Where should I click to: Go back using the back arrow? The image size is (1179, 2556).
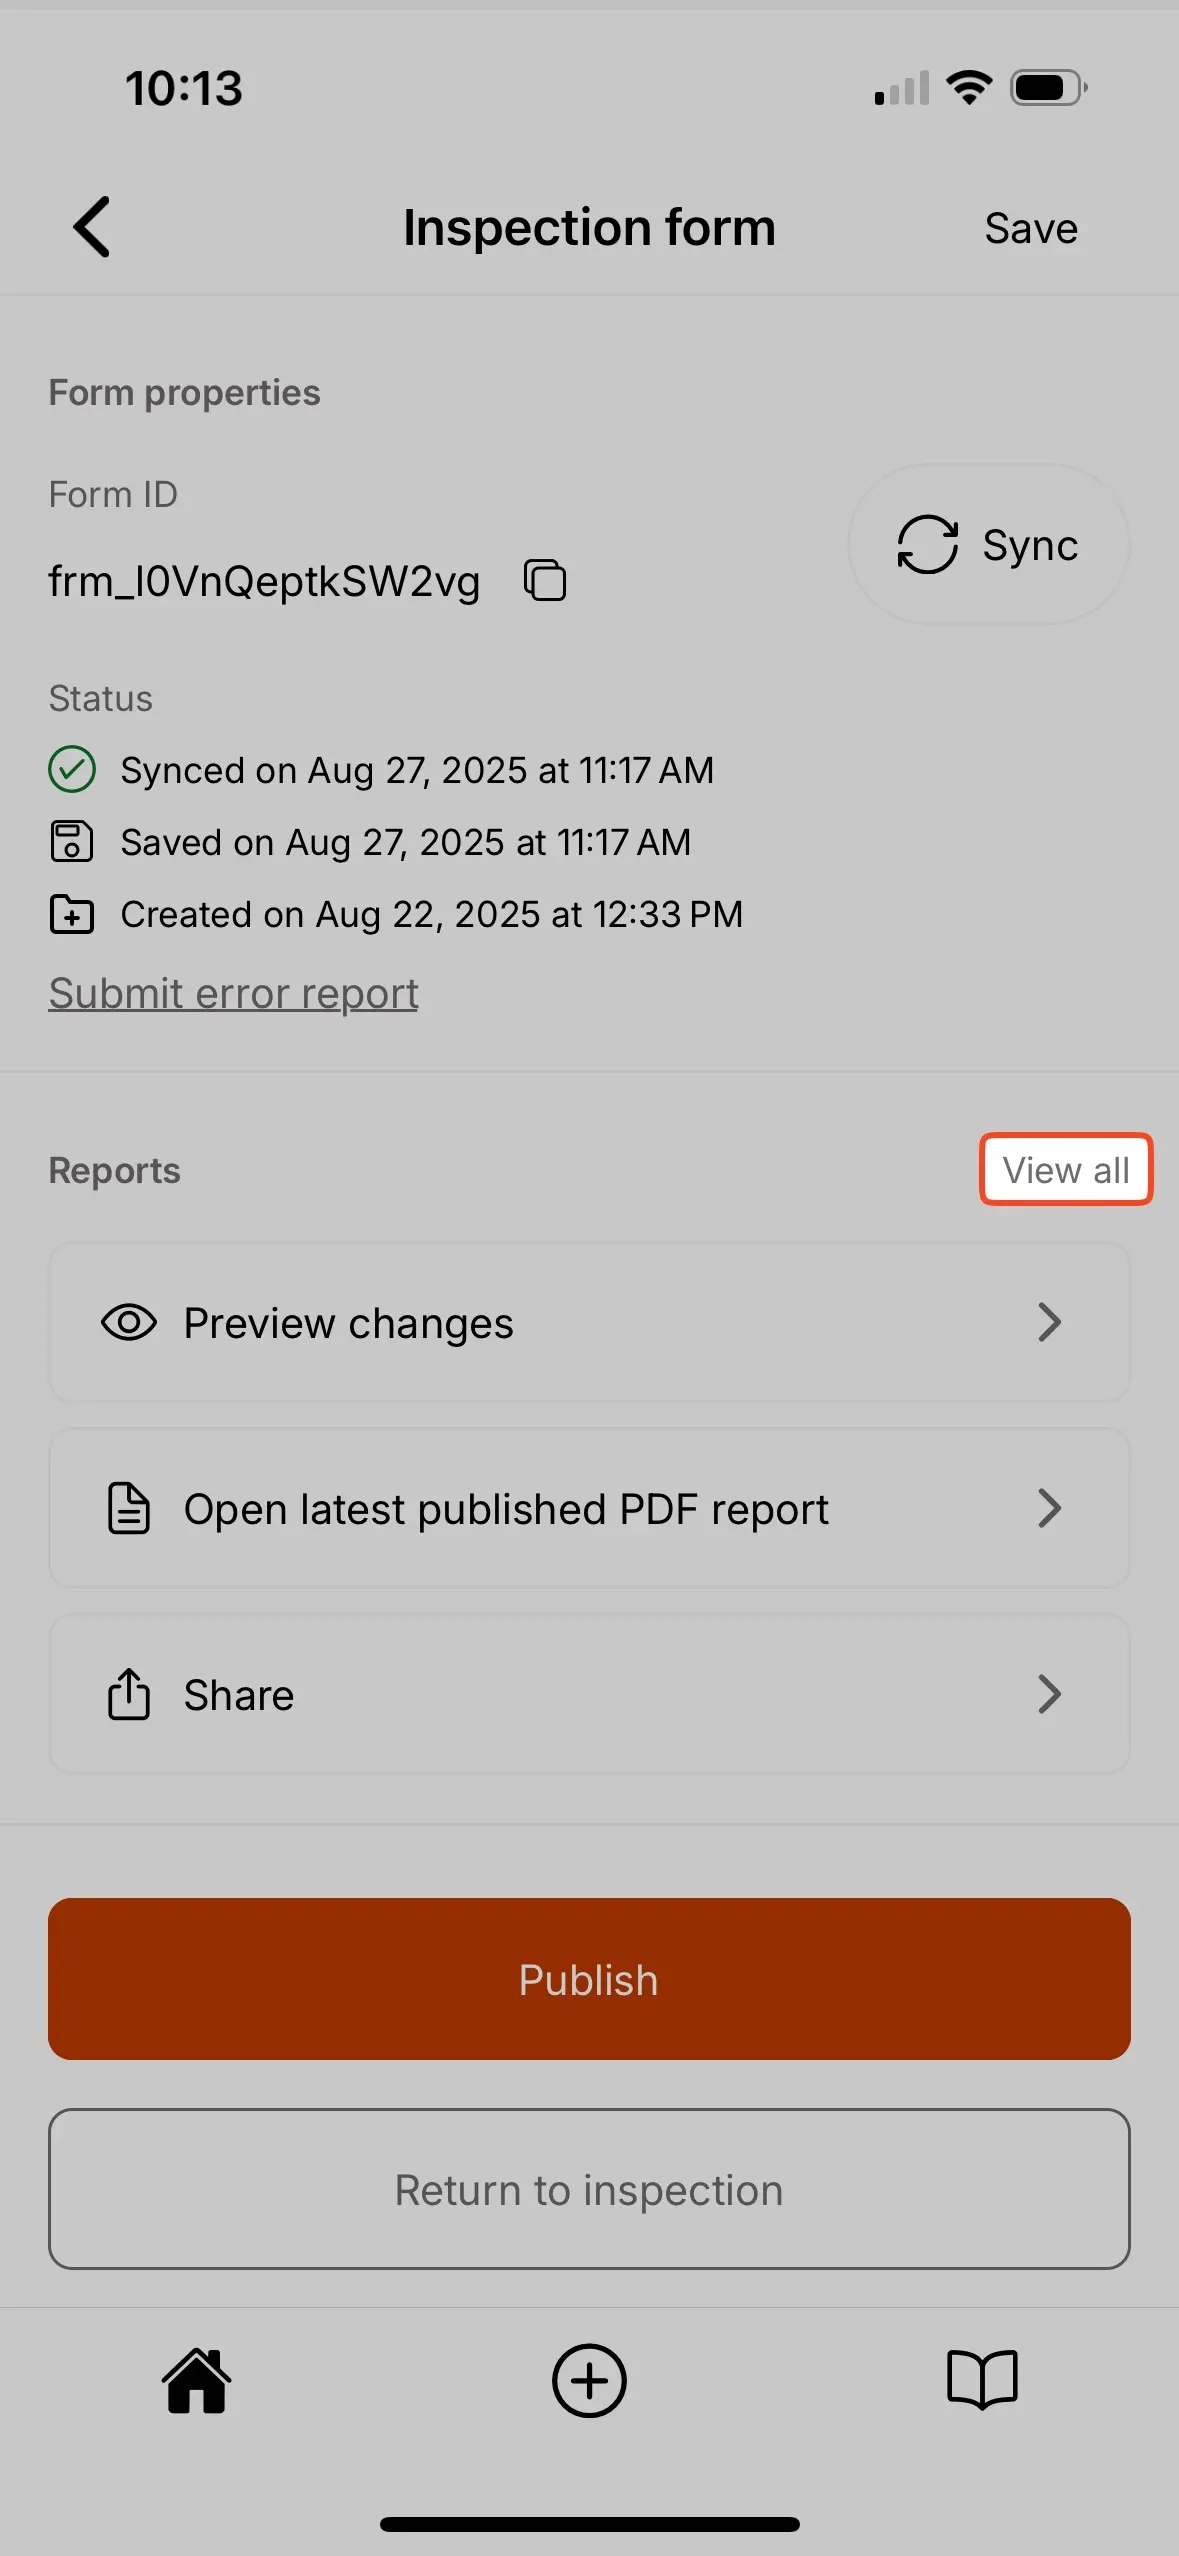[x=91, y=227]
